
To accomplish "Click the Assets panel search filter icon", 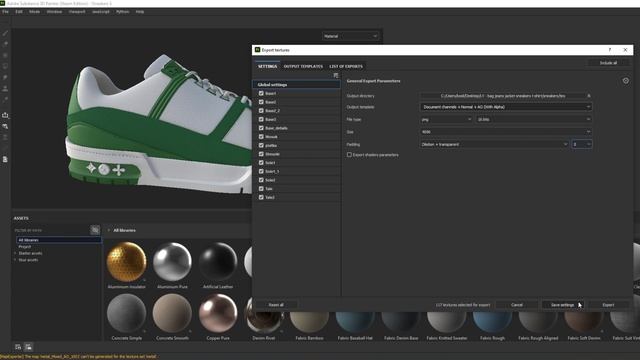I will [x=95, y=230].
